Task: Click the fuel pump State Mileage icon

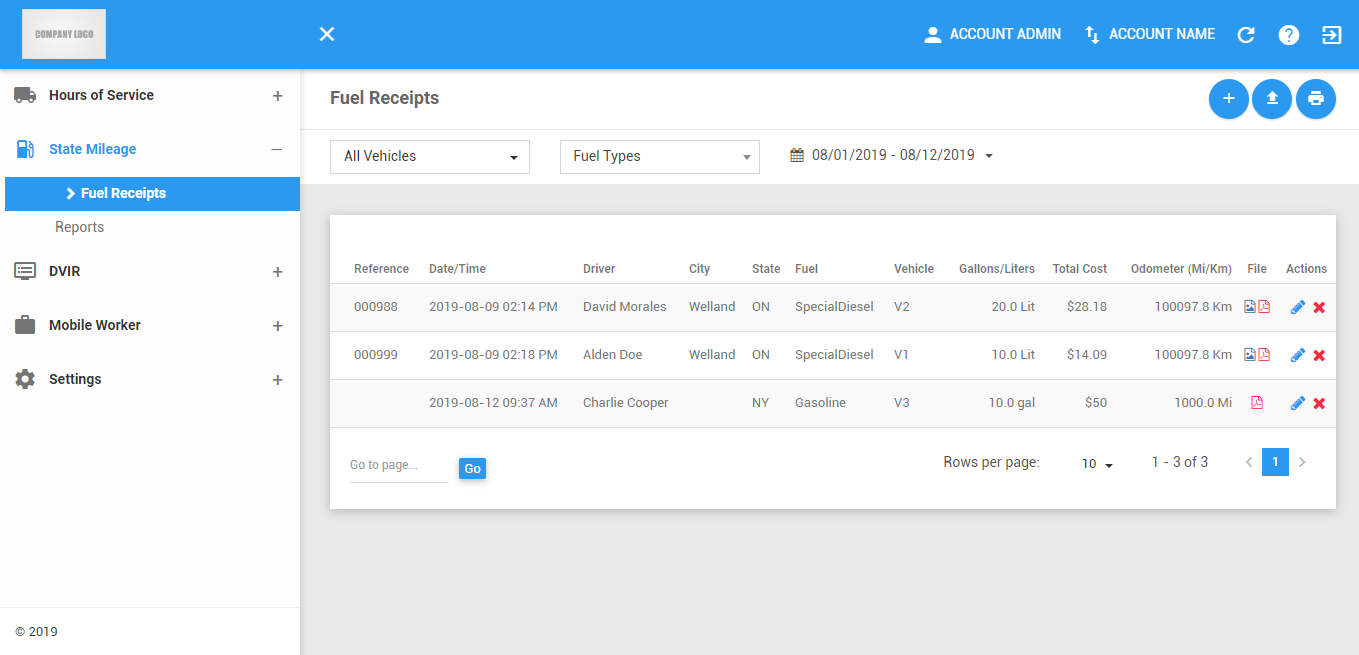Action: [25, 149]
